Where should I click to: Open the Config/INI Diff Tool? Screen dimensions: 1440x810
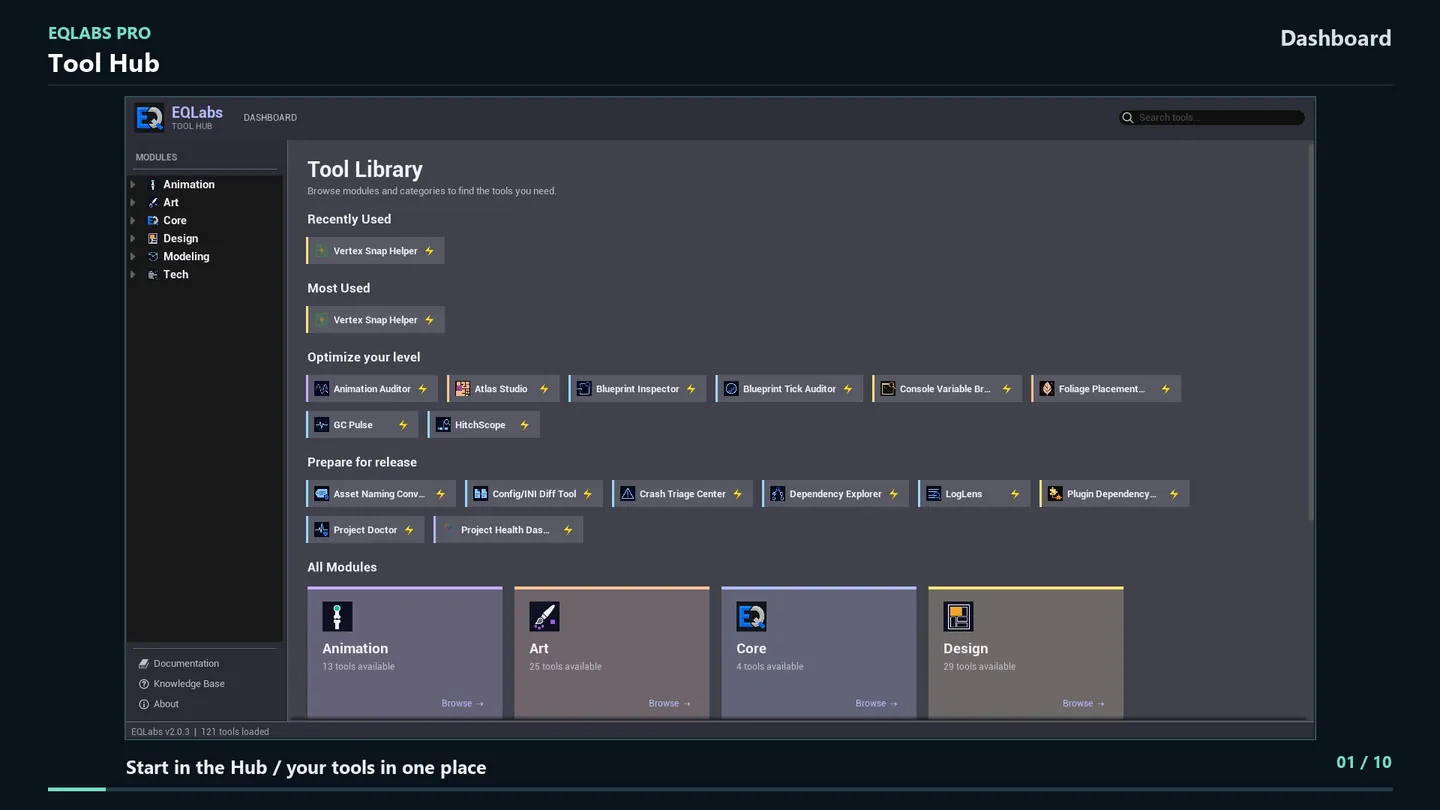pos(534,494)
